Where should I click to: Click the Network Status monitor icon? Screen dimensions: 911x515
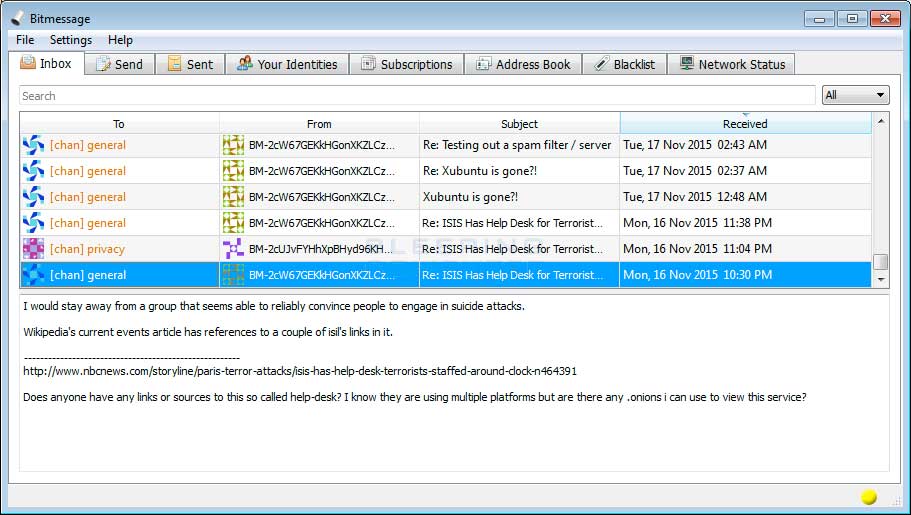click(687, 63)
